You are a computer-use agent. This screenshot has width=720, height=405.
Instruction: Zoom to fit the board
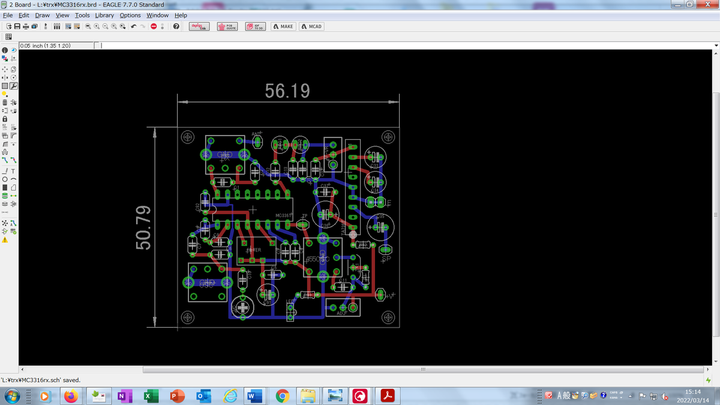click(x=88, y=27)
